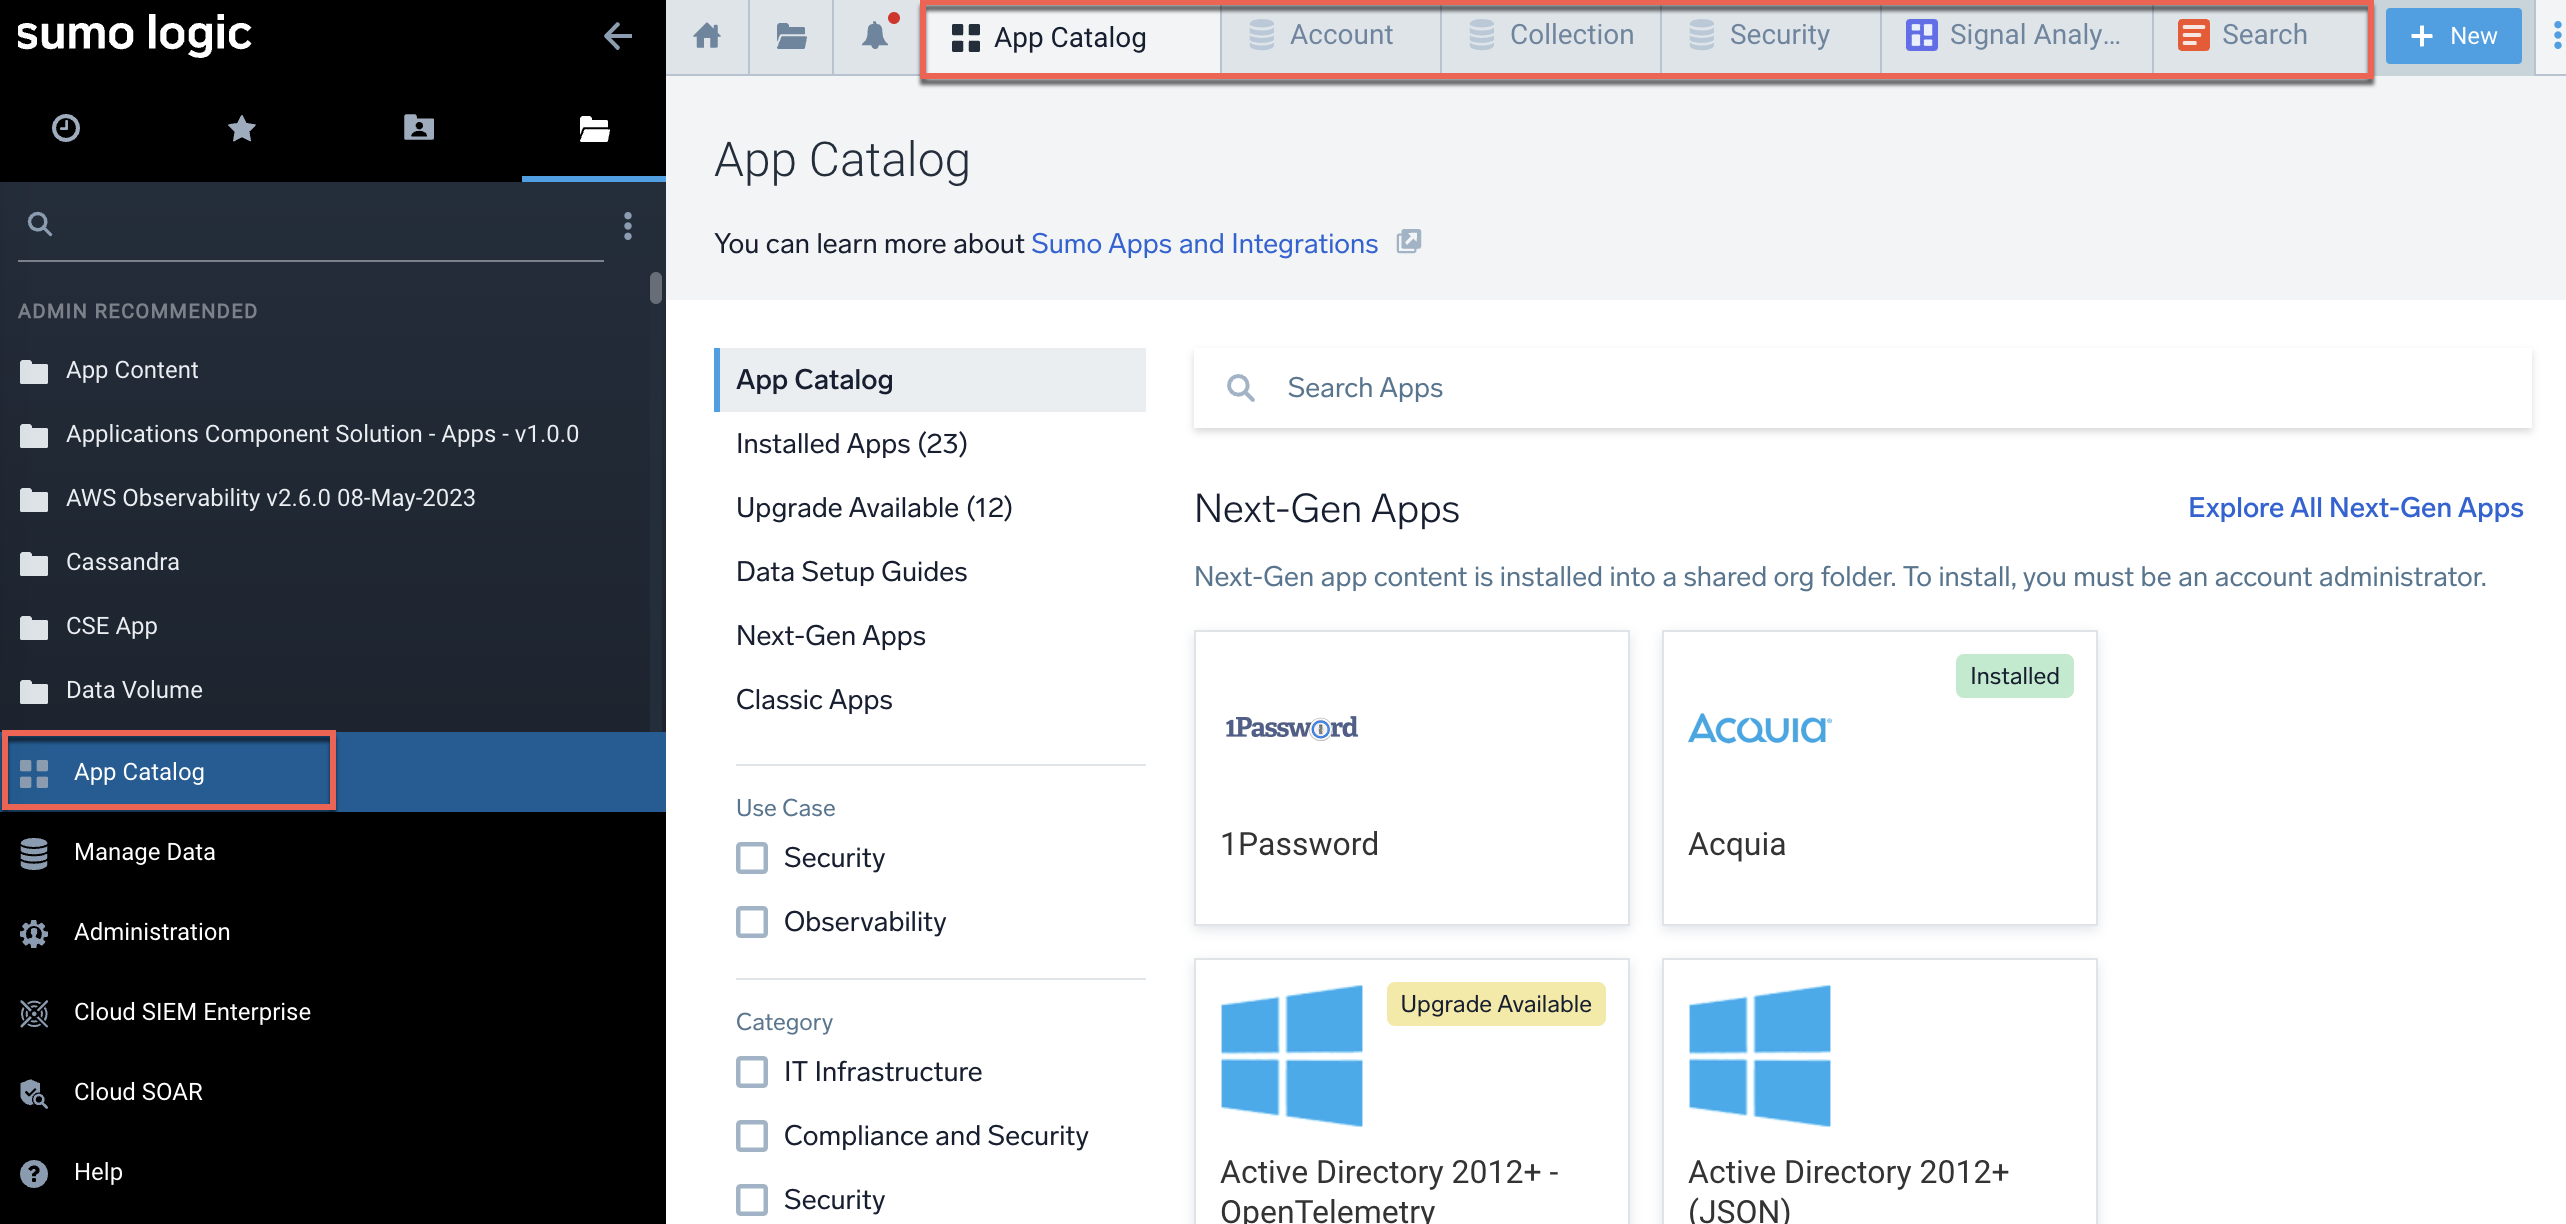Screen dimensions: 2566x1224
Task: Switch to the Signal Analyzer tab
Action: pos(2015,36)
